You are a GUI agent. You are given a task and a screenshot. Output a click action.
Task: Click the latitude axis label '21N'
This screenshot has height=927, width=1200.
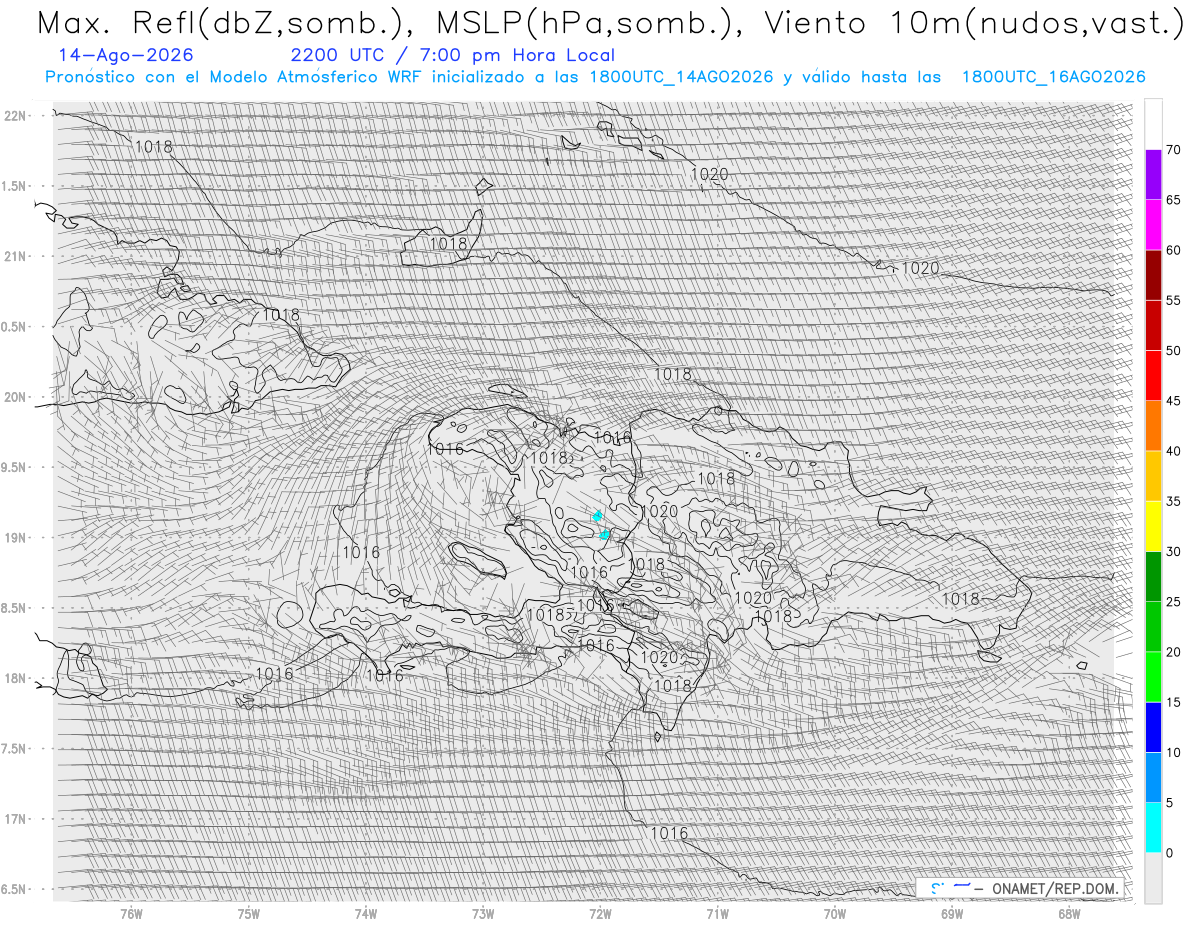[17, 256]
